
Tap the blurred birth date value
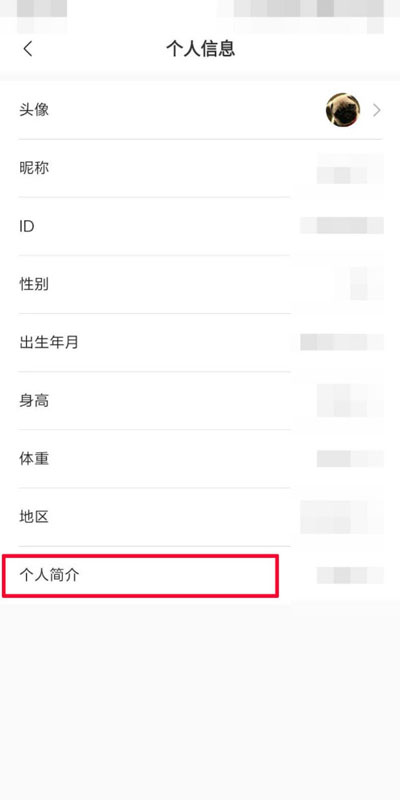tap(342, 342)
